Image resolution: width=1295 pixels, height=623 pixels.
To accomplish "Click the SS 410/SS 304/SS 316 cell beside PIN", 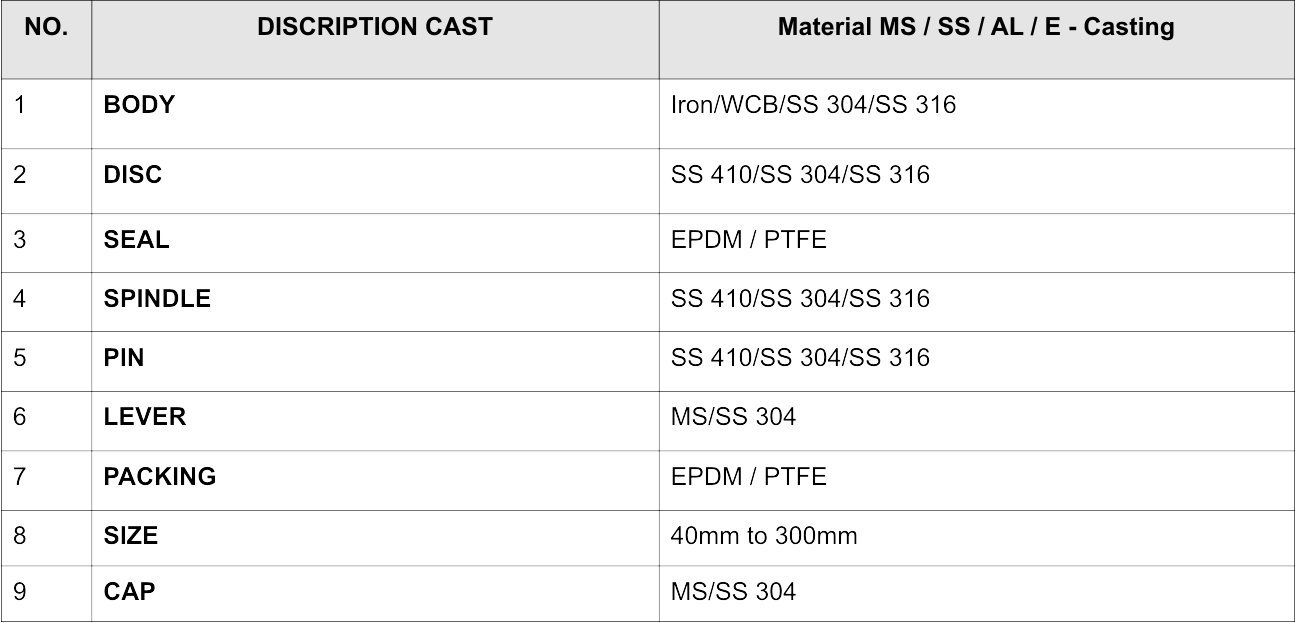I will 976,359.
